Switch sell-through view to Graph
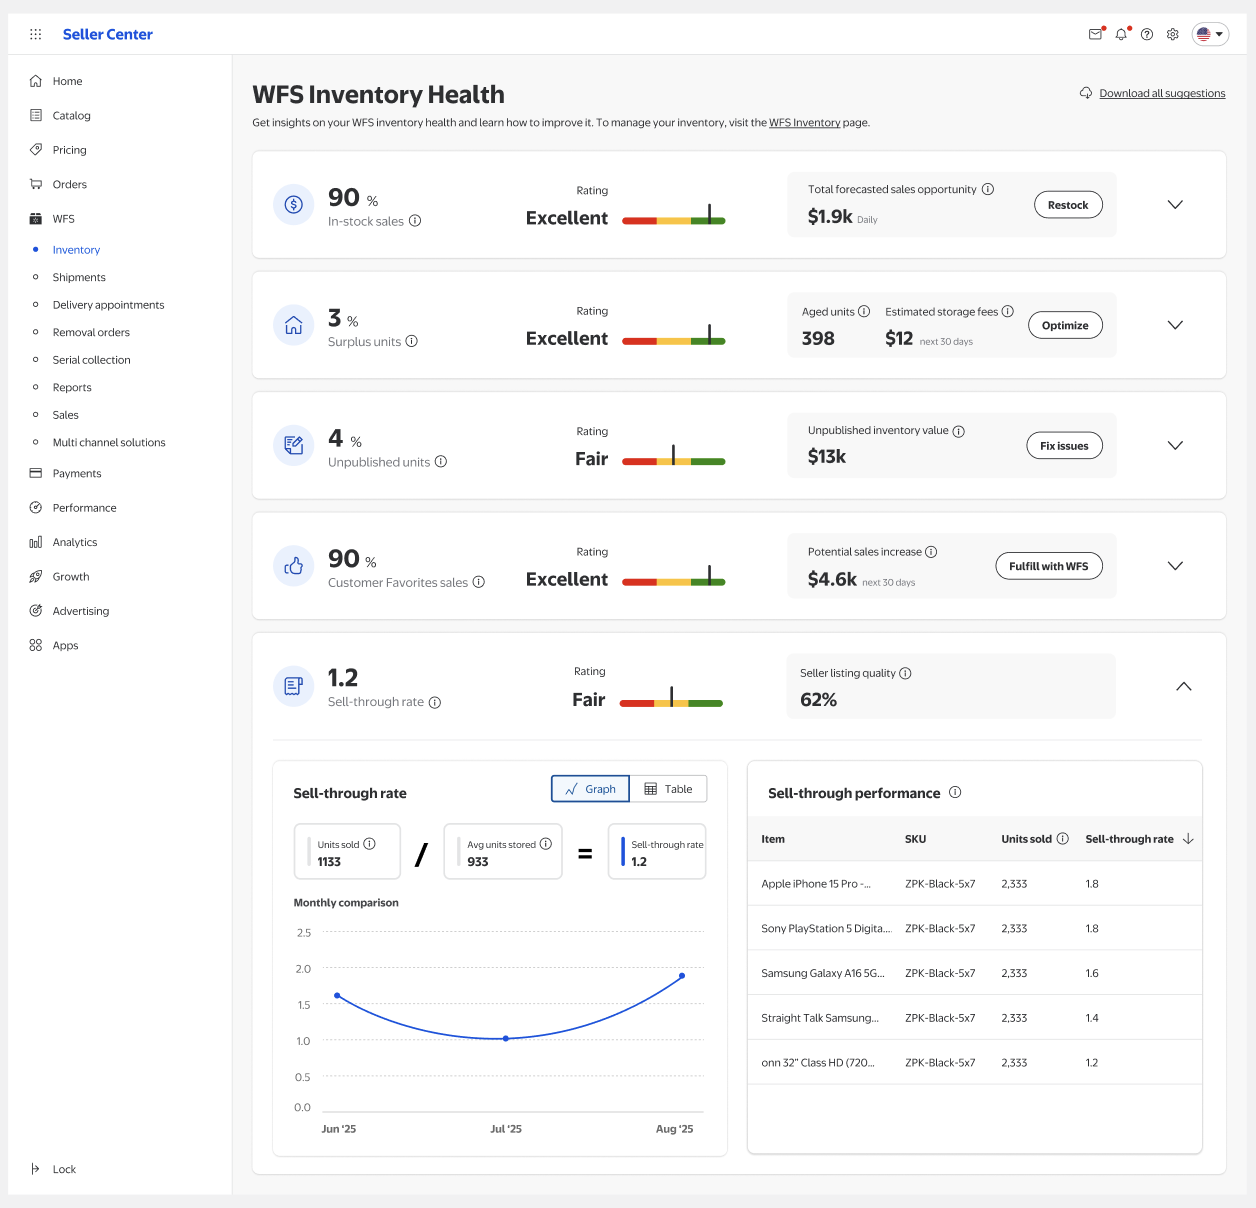 pyautogui.click(x=590, y=789)
